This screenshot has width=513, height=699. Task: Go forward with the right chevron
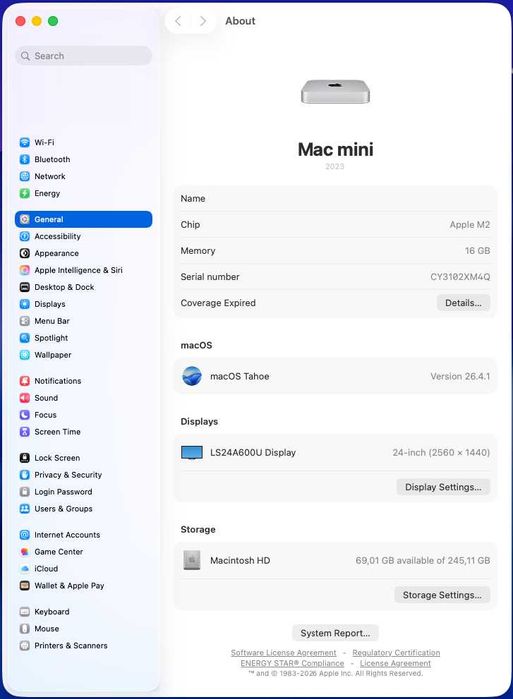pyautogui.click(x=203, y=21)
